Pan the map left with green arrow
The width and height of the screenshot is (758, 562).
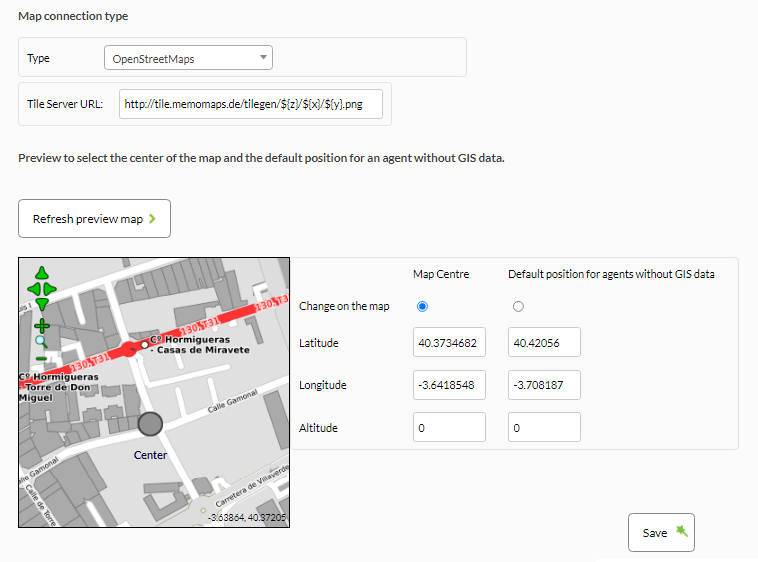[34, 289]
